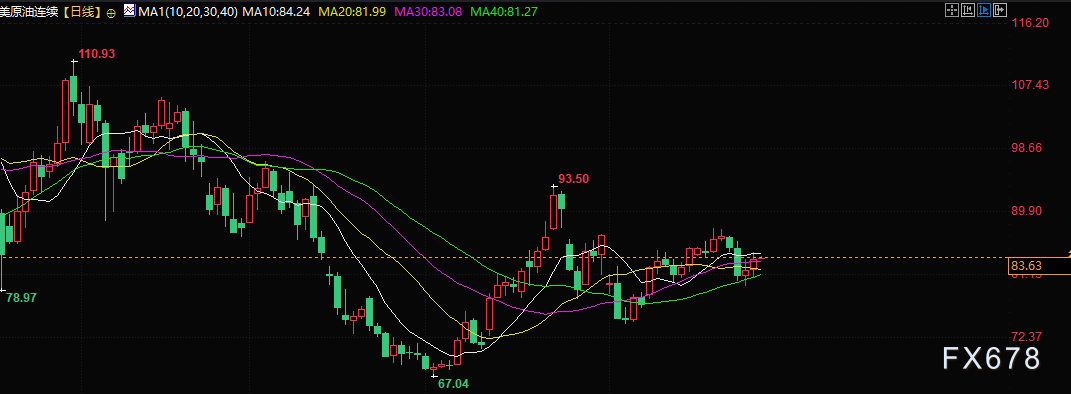This screenshot has height=394, width=1071.
Task: Click the 67.04 low price label
Action: point(453,384)
